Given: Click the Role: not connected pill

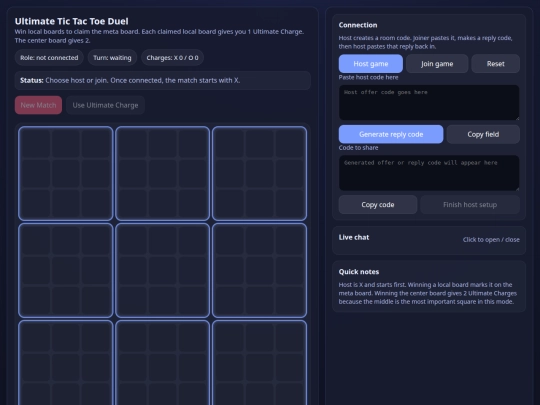Looking at the screenshot, I should pyautogui.click(x=49, y=58).
